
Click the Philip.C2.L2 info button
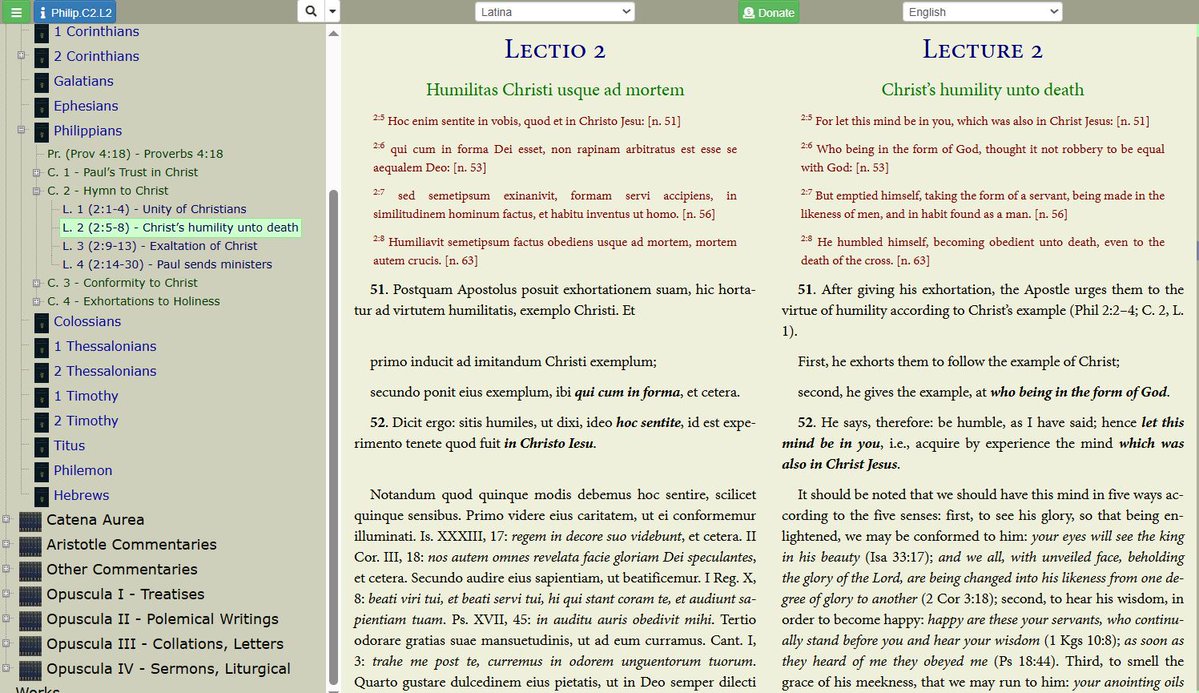coord(74,11)
